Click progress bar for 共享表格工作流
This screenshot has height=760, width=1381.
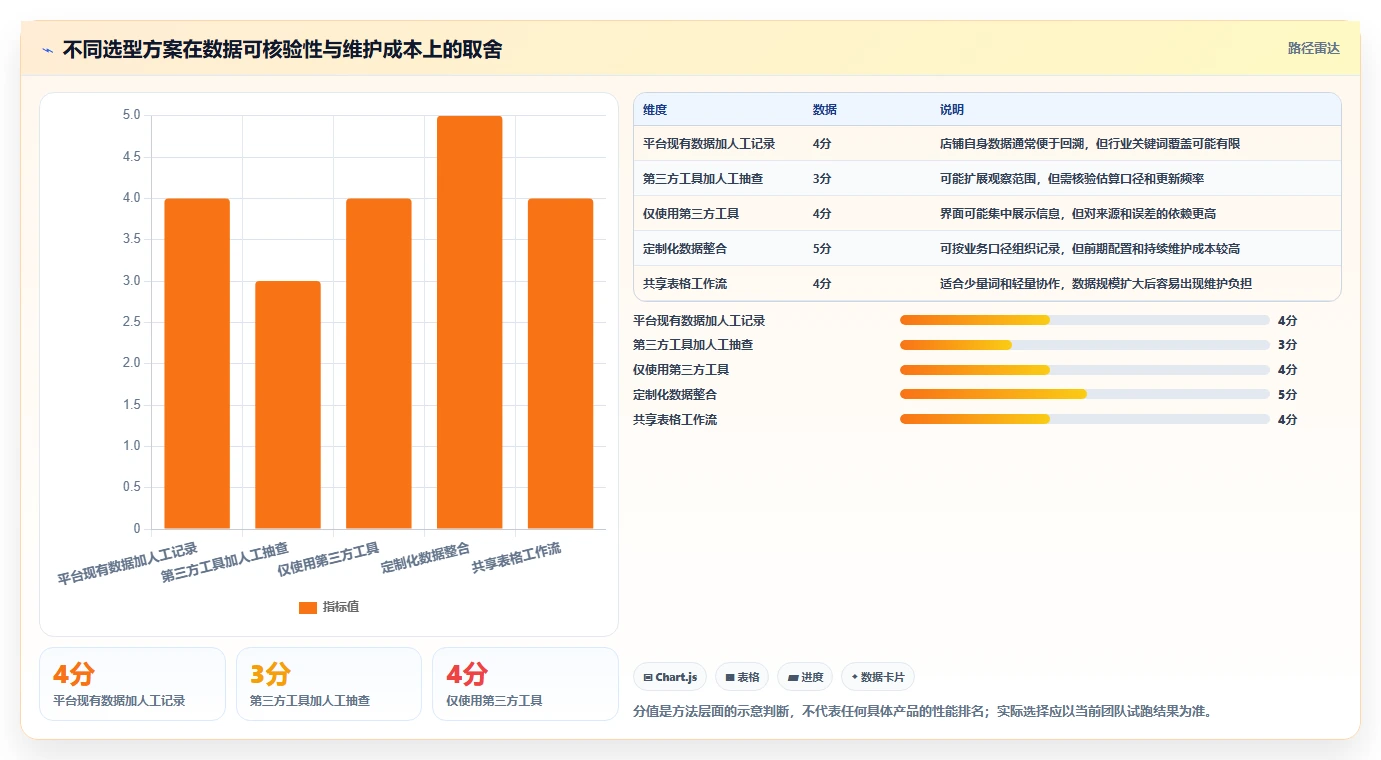click(x=1085, y=419)
